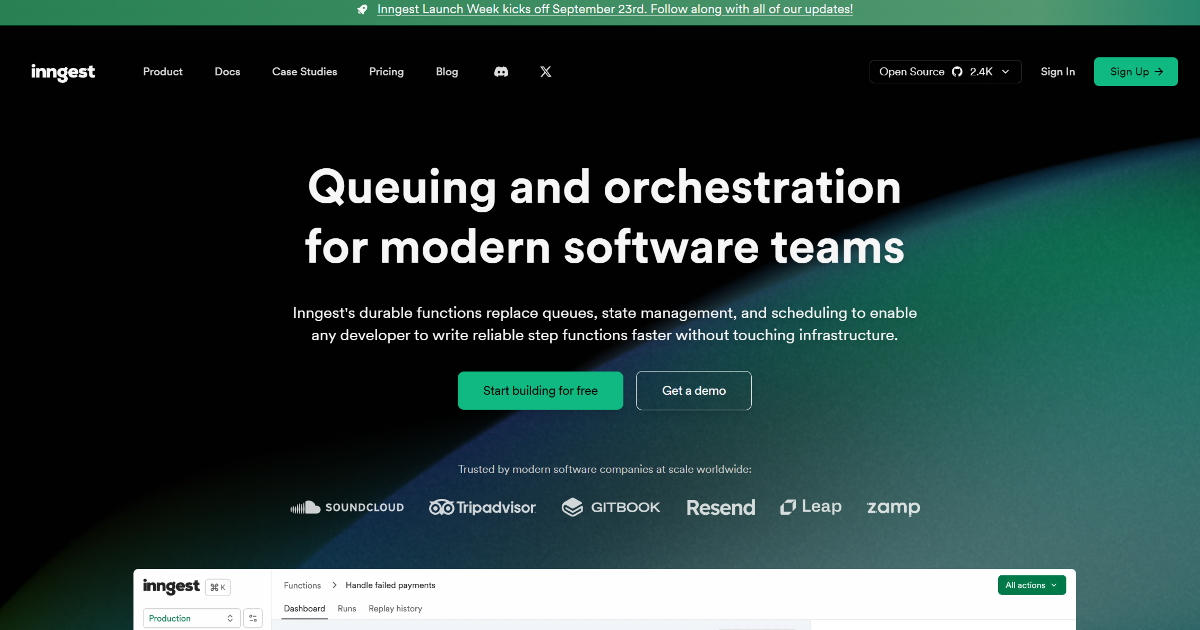Select the SoundCloud company logo

coord(347,507)
